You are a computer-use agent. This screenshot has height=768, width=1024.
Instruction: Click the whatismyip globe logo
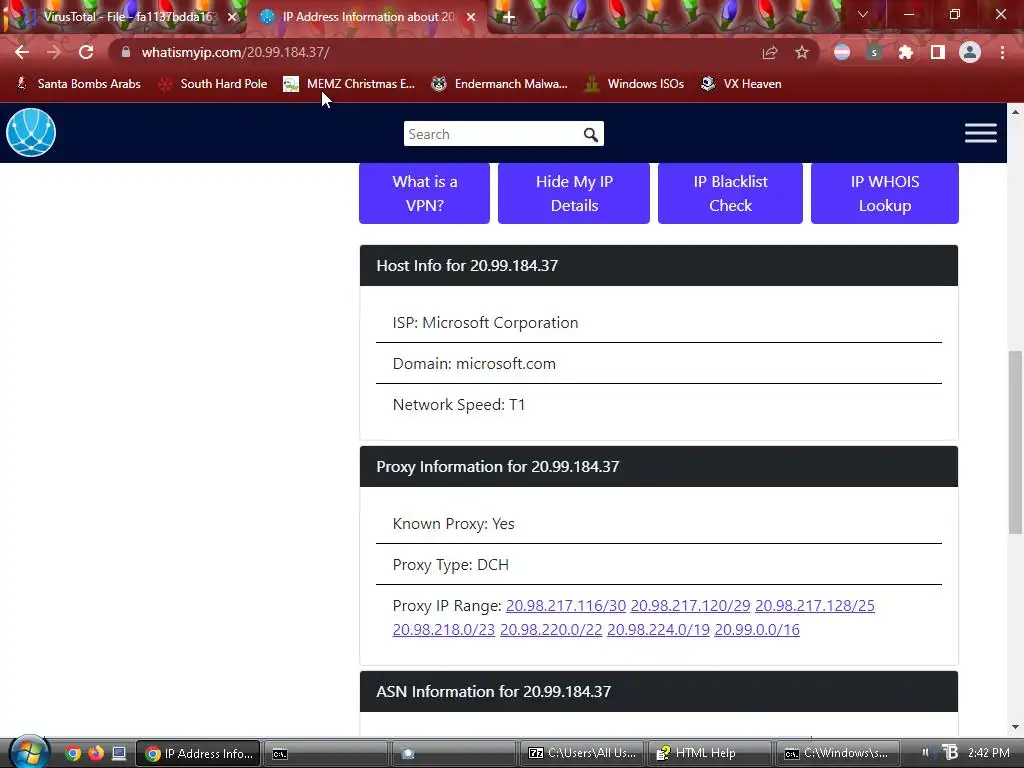click(x=31, y=133)
